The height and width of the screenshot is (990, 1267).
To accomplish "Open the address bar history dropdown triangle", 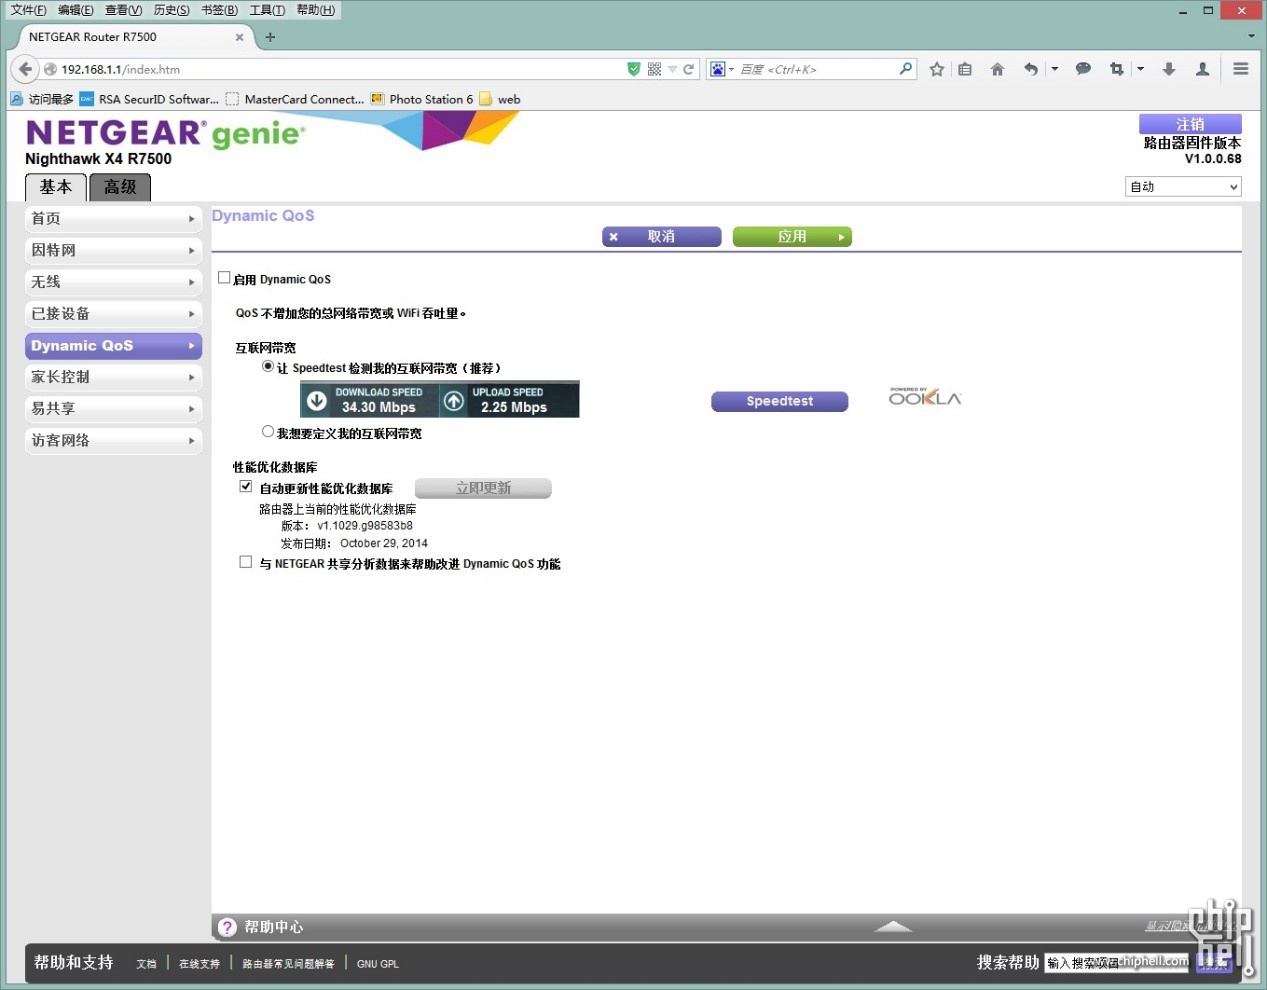I will click(x=673, y=69).
